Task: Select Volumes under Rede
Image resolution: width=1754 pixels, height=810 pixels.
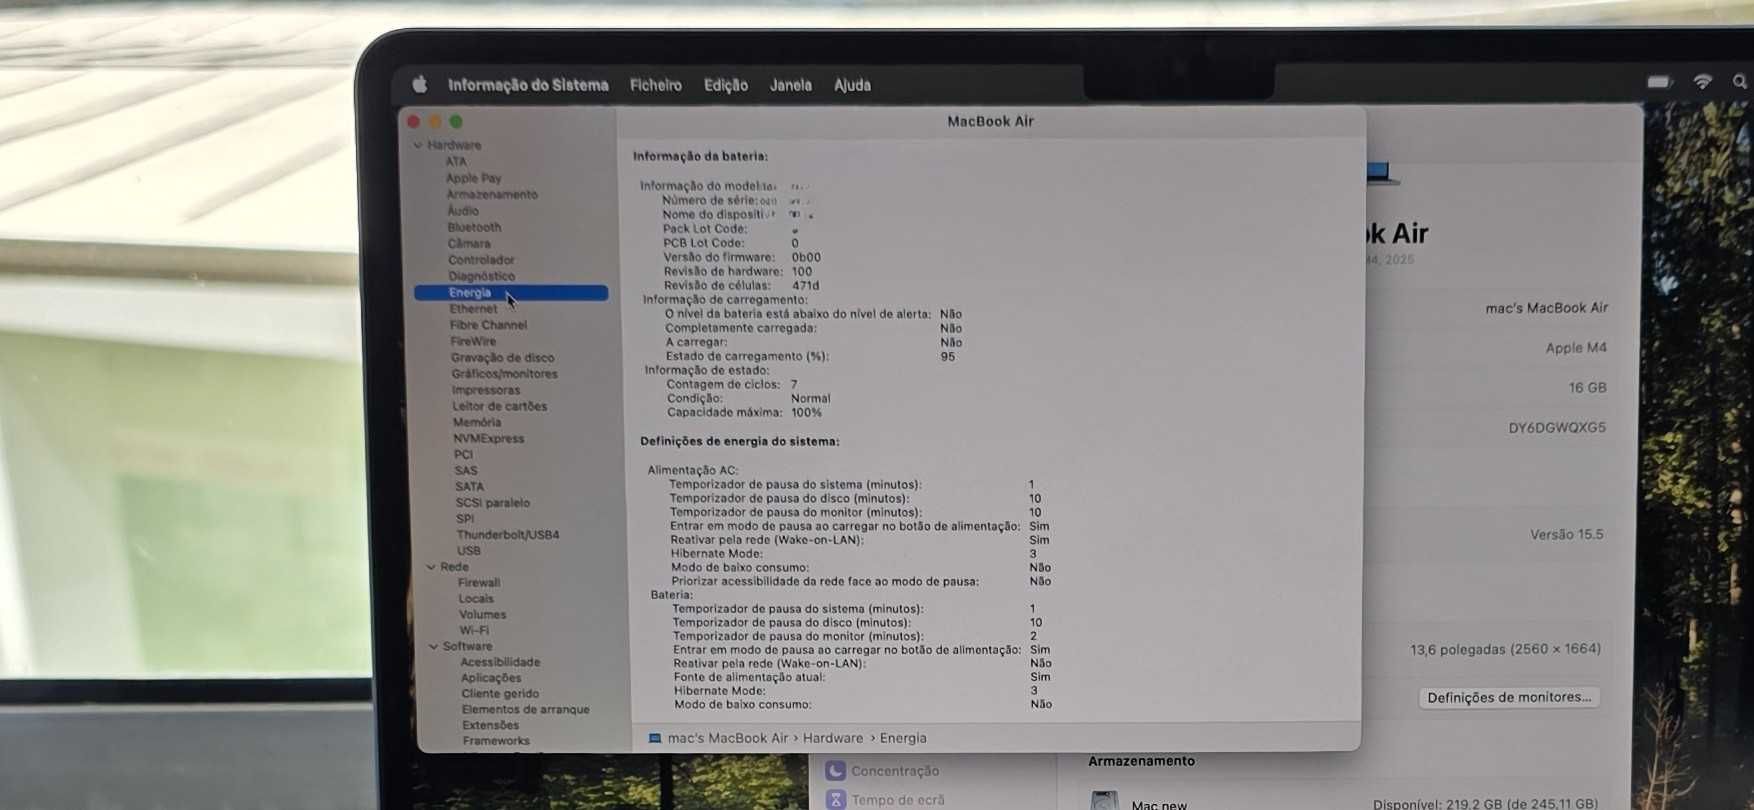Action: (x=483, y=615)
